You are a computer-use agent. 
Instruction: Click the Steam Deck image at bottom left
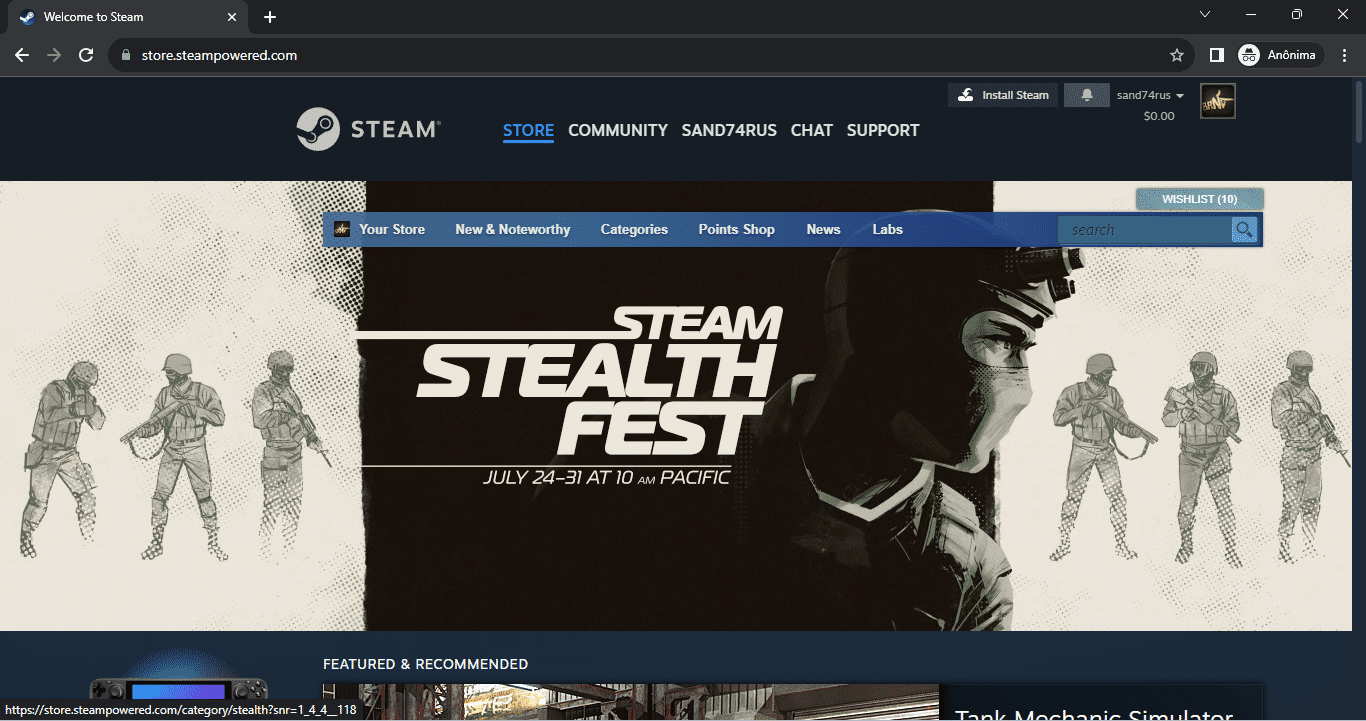(x=180, y=690)
